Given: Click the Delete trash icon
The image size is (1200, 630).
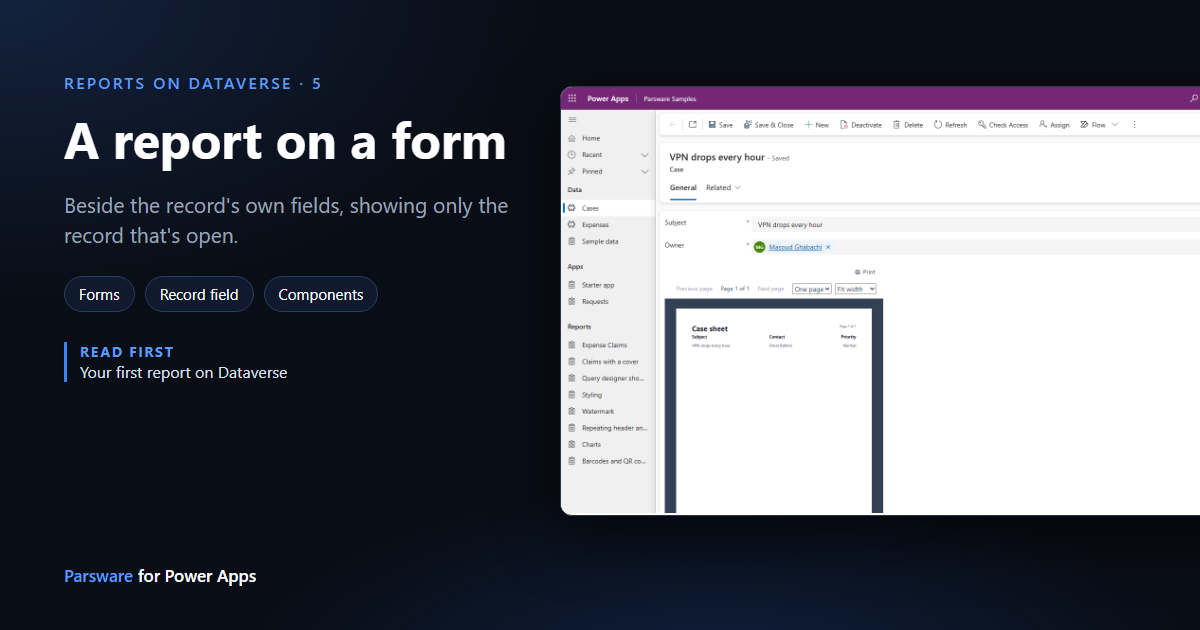Looking at the screenshot, I should coord(897,125).
